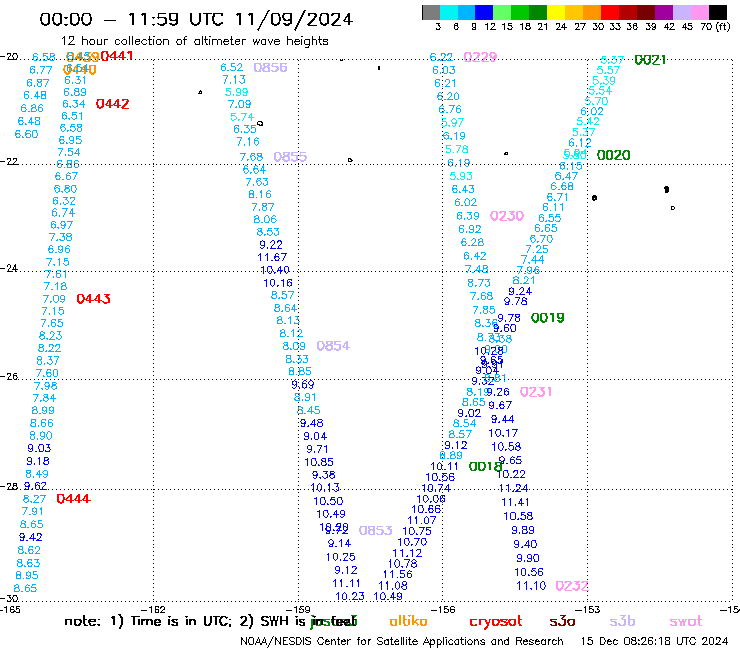Click the 'swot' legend label
The height and width of the screenshot is (650, 740).
coord(686,622)
